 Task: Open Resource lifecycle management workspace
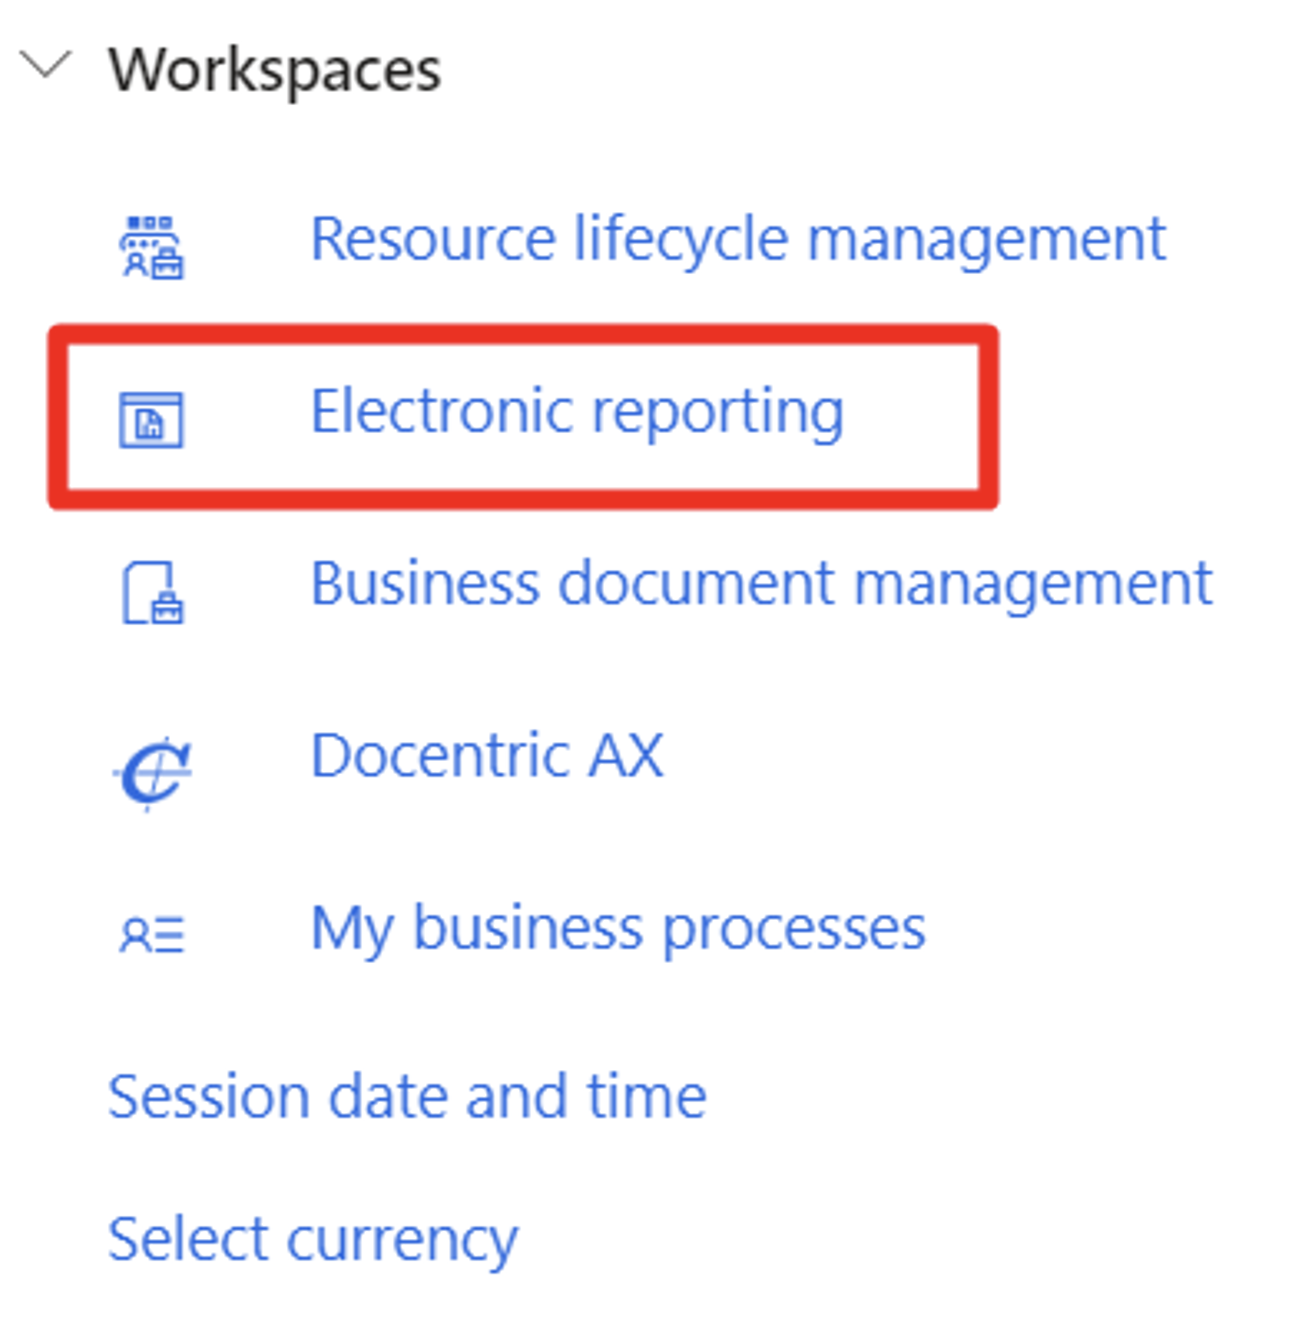point(738,239)
